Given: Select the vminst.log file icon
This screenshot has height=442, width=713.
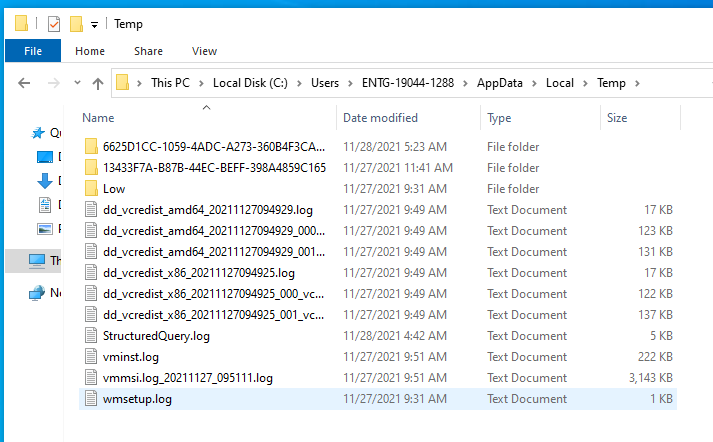Looking at the screenshot, I should pyautogui.click(x=91, y=357).
